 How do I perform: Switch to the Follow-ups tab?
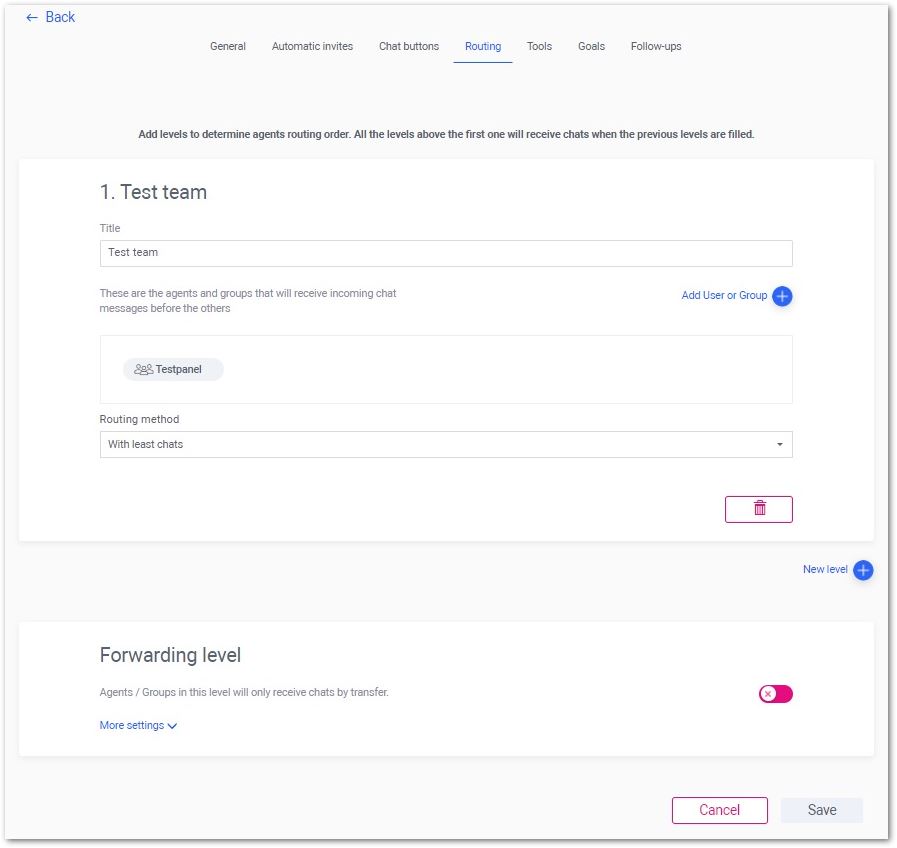coord(656,46)
